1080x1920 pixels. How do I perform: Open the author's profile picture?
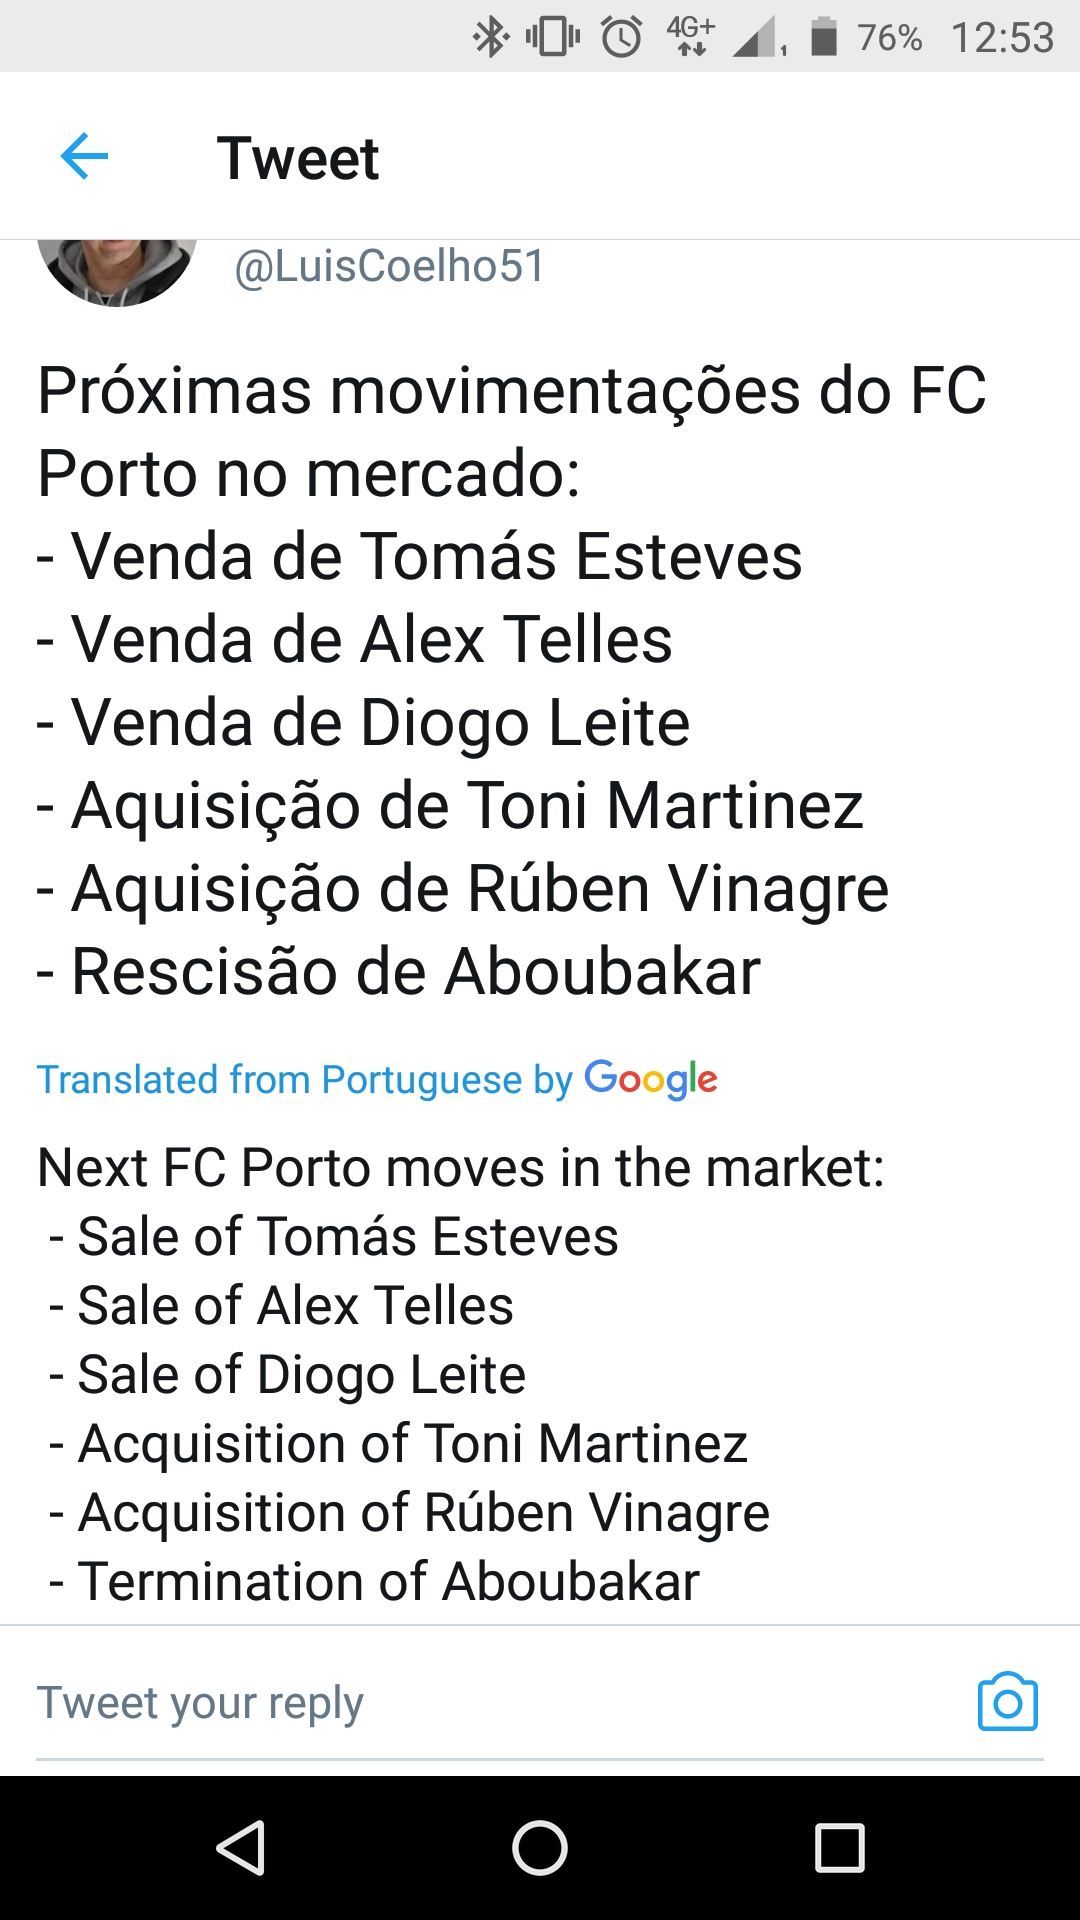point(116,270)
